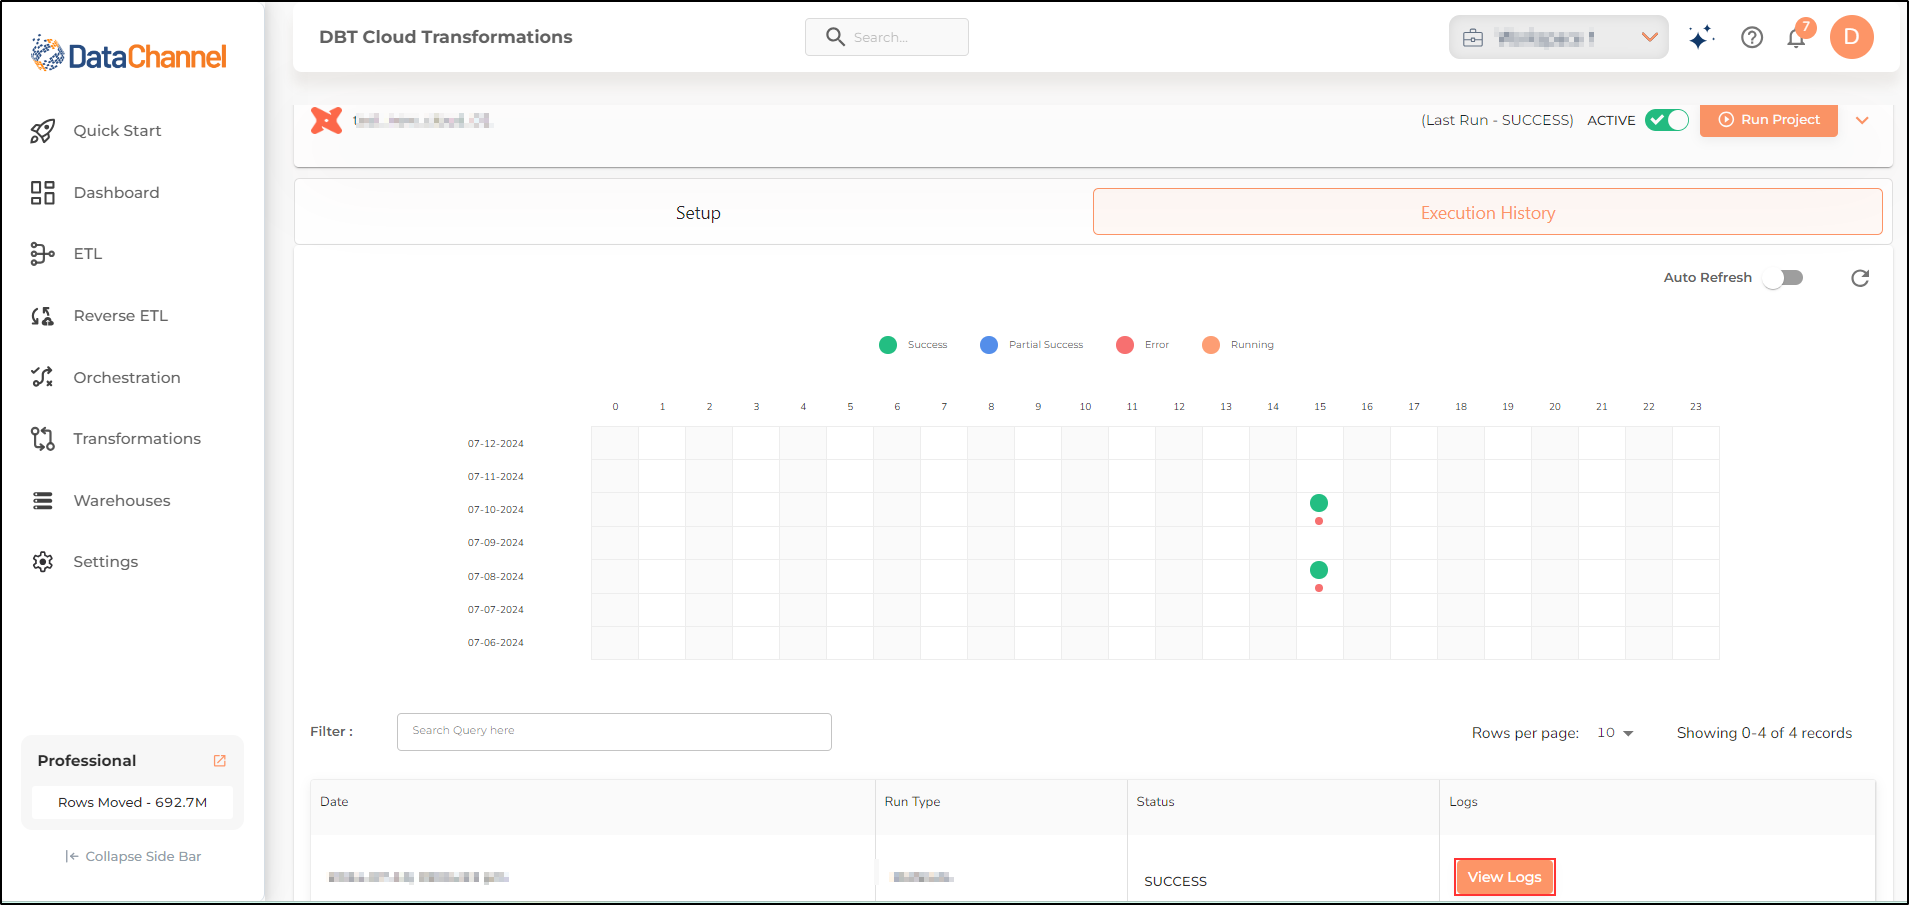The width and height of the screenshot is (1909, 905).
Task: Click the View Logs button
Action: 1504,877
